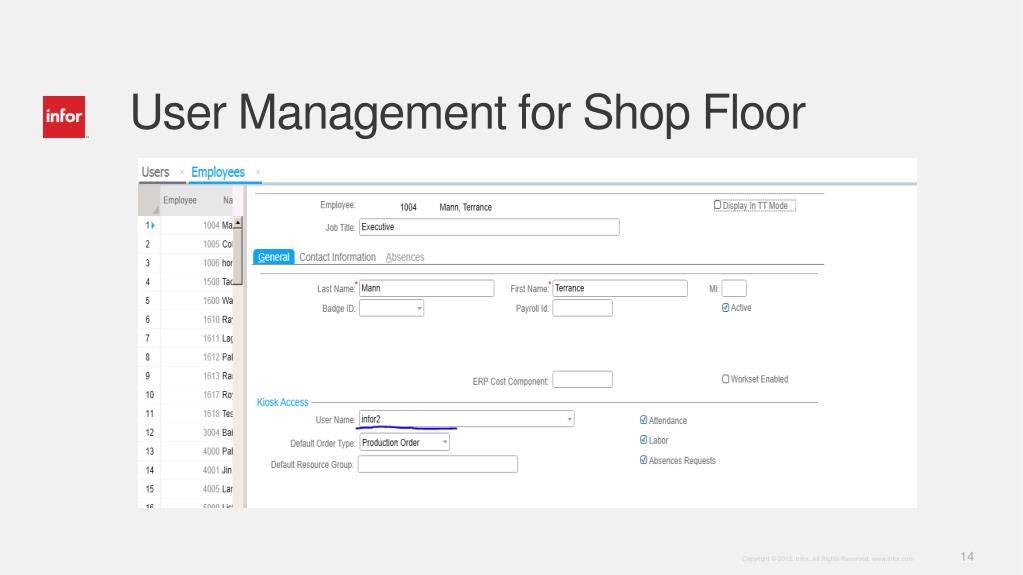Toggle Display In TT Mode checkbox
This screenshot has height=575, width=1023.
pos(717,205)
